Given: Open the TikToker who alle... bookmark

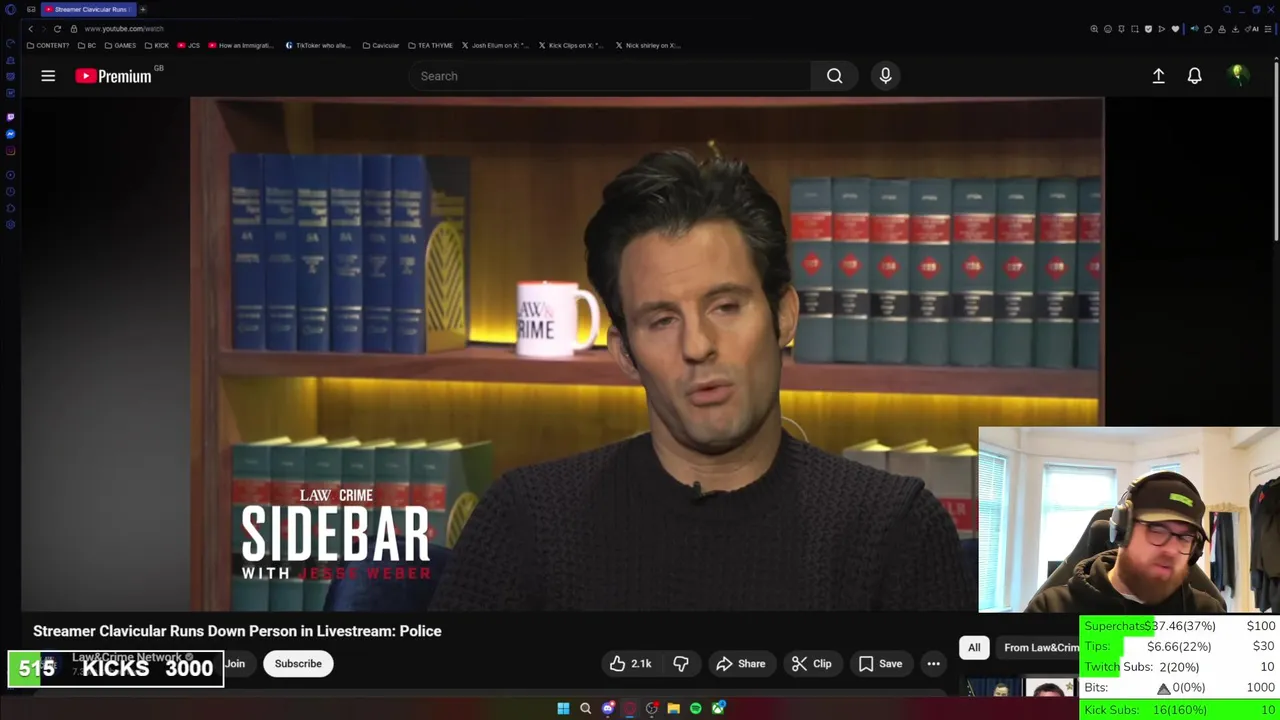Looking at the screenshot, I should tap(318, 45).
